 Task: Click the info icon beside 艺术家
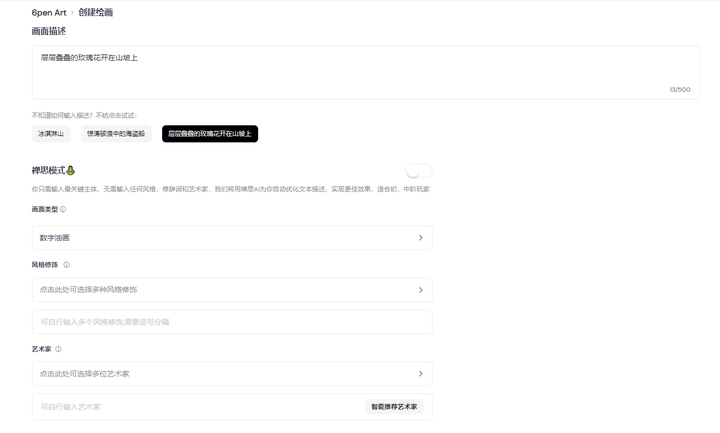(x=58, y=349)
